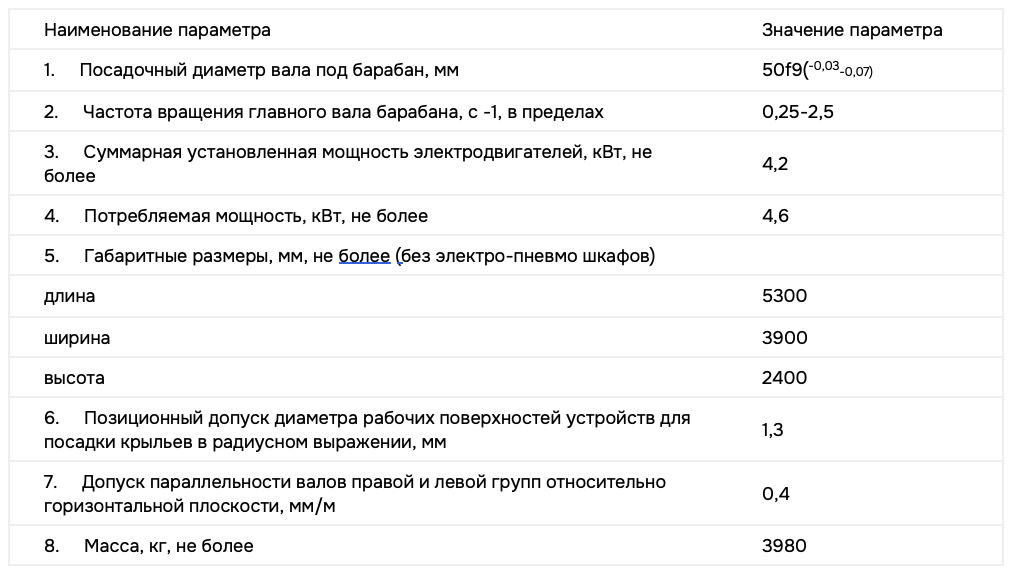Click the 0,25-2,5 value cell
Screen dimensions: 1016x576
point(797,112)
